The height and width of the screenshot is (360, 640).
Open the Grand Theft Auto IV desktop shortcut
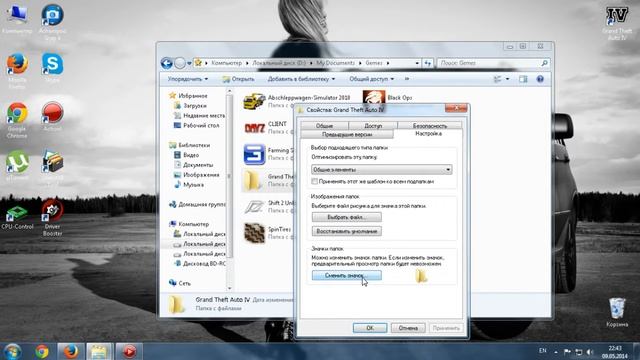(x=617, y=23)
